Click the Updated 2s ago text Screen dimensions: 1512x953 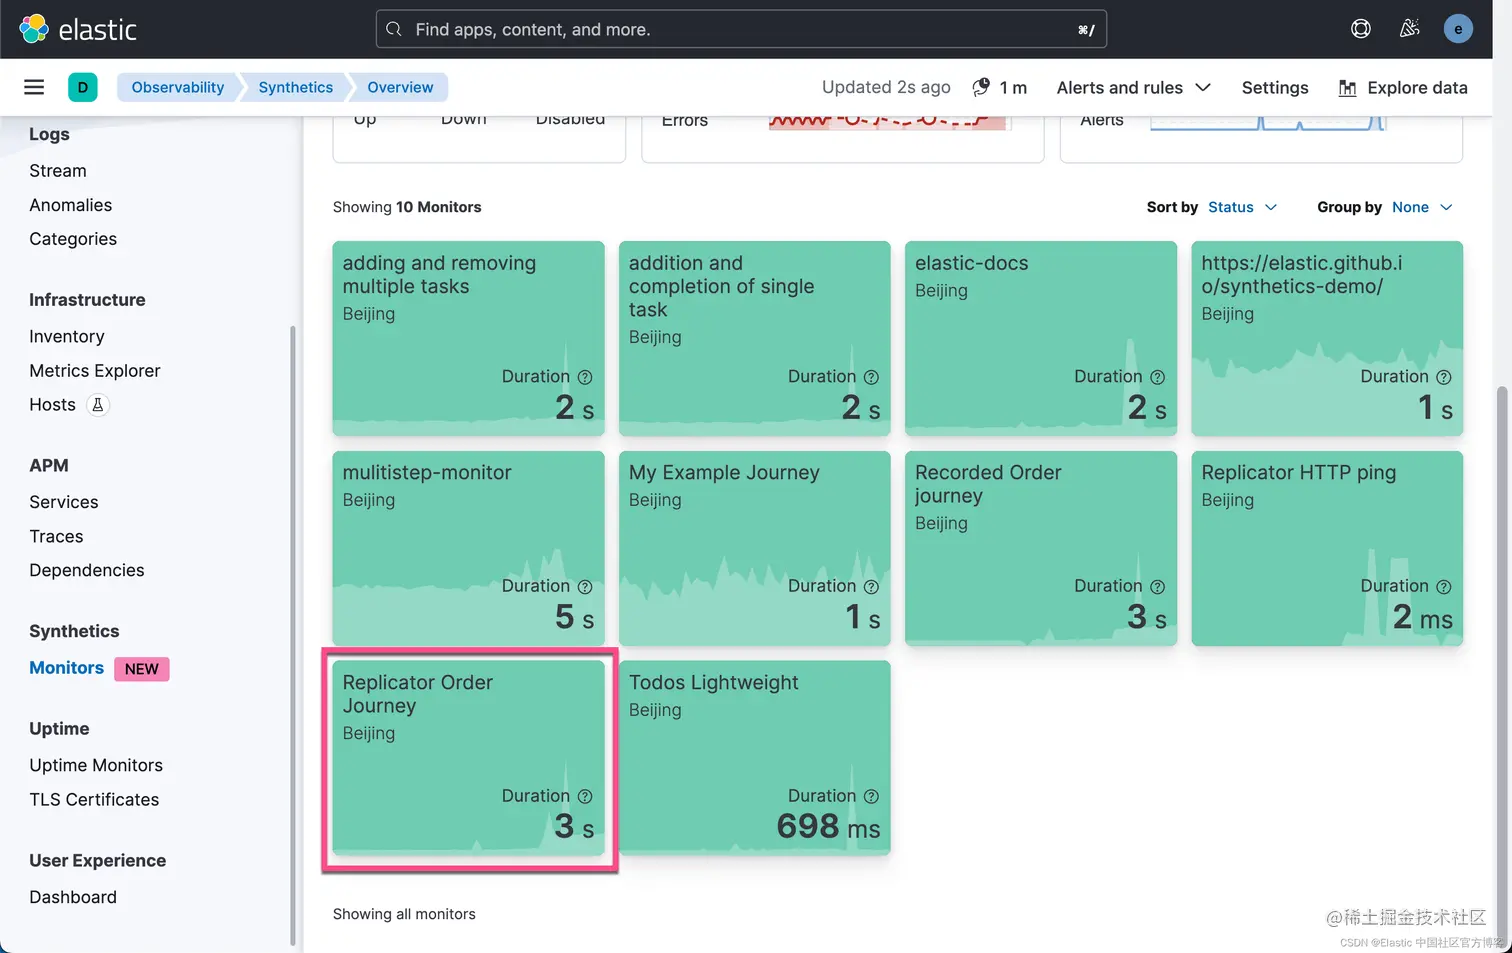pos(886,87)
